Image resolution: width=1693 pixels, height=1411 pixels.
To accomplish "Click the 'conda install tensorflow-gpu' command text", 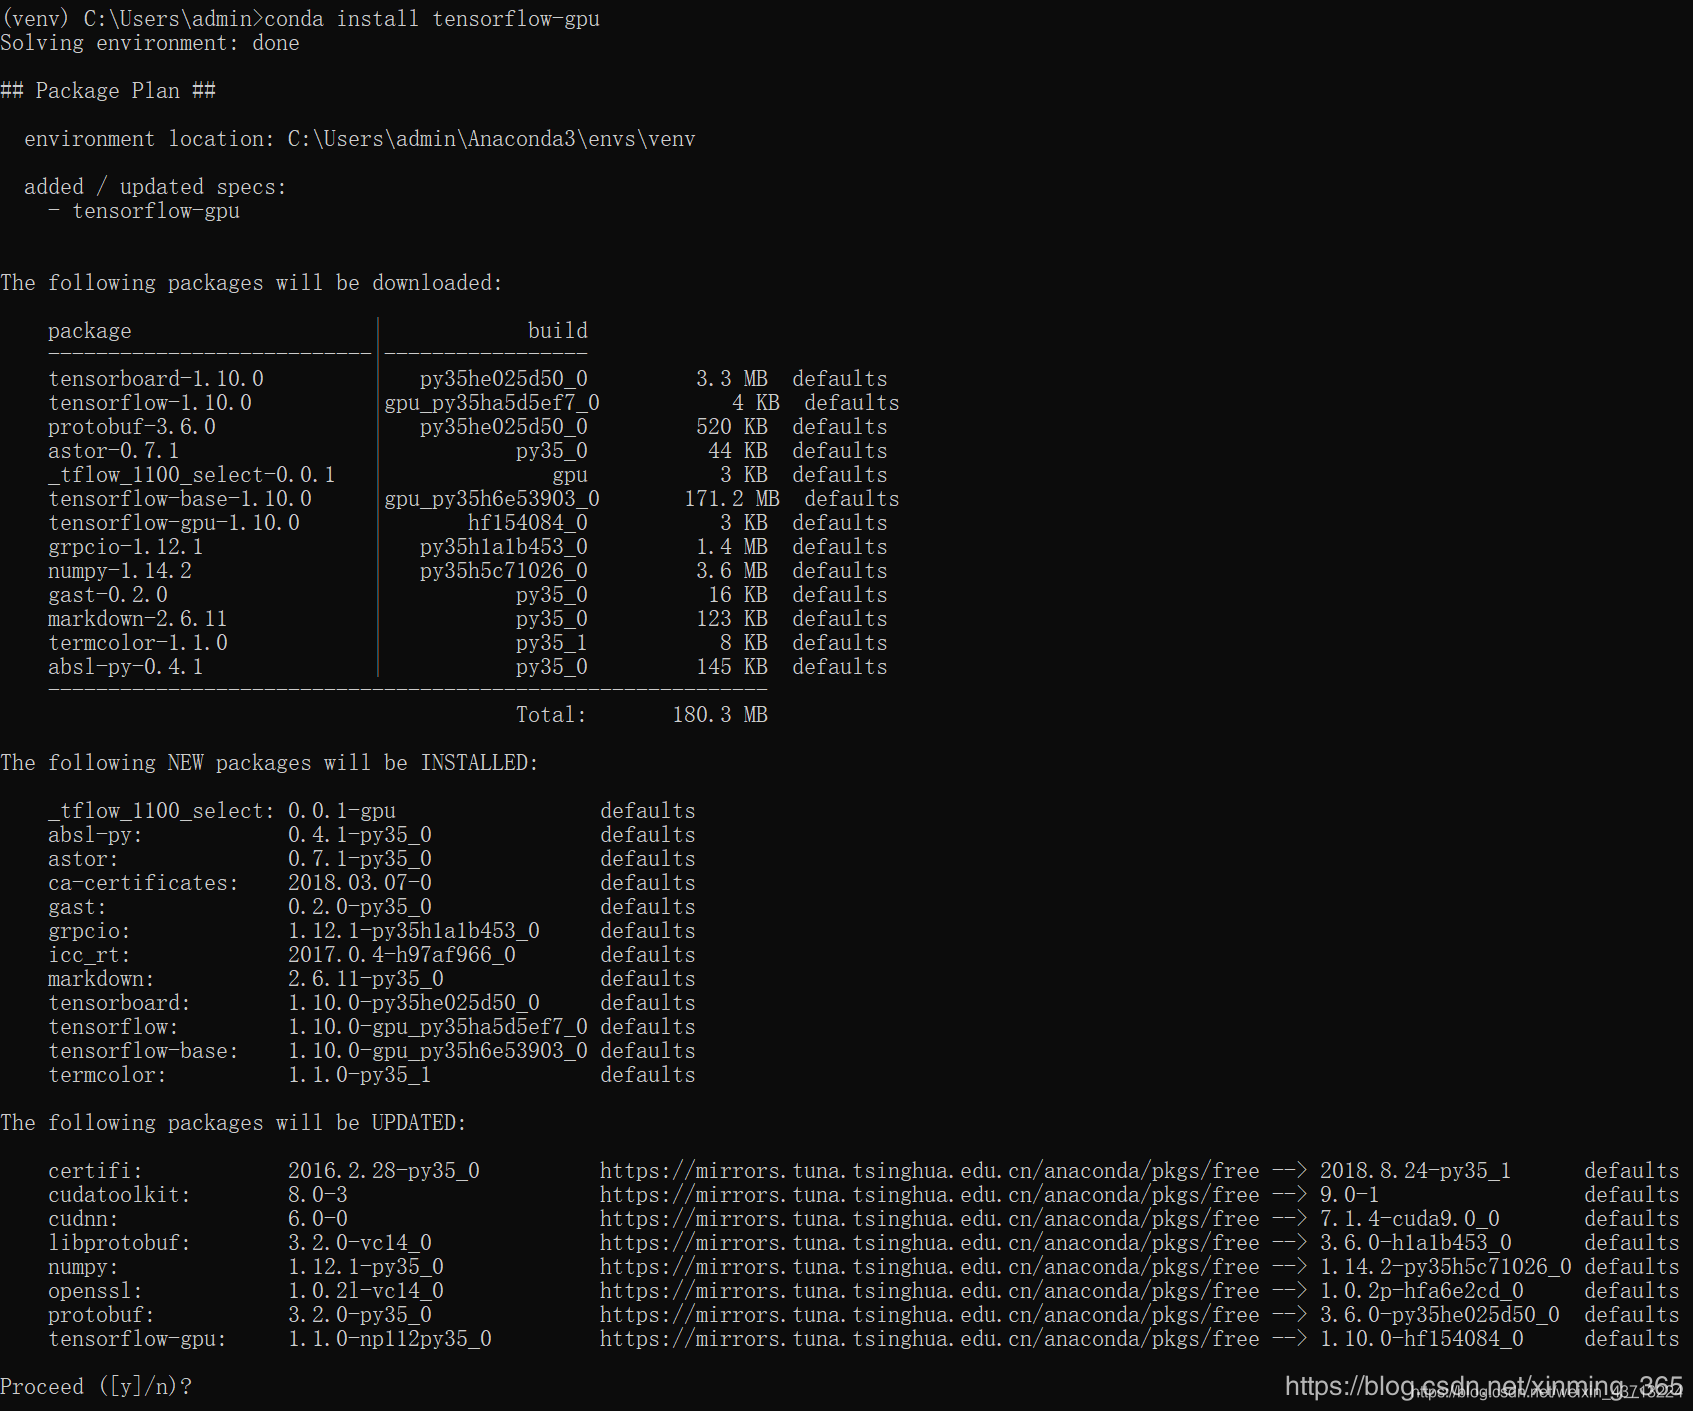I will pyautogui.click(x=432, y=19).
